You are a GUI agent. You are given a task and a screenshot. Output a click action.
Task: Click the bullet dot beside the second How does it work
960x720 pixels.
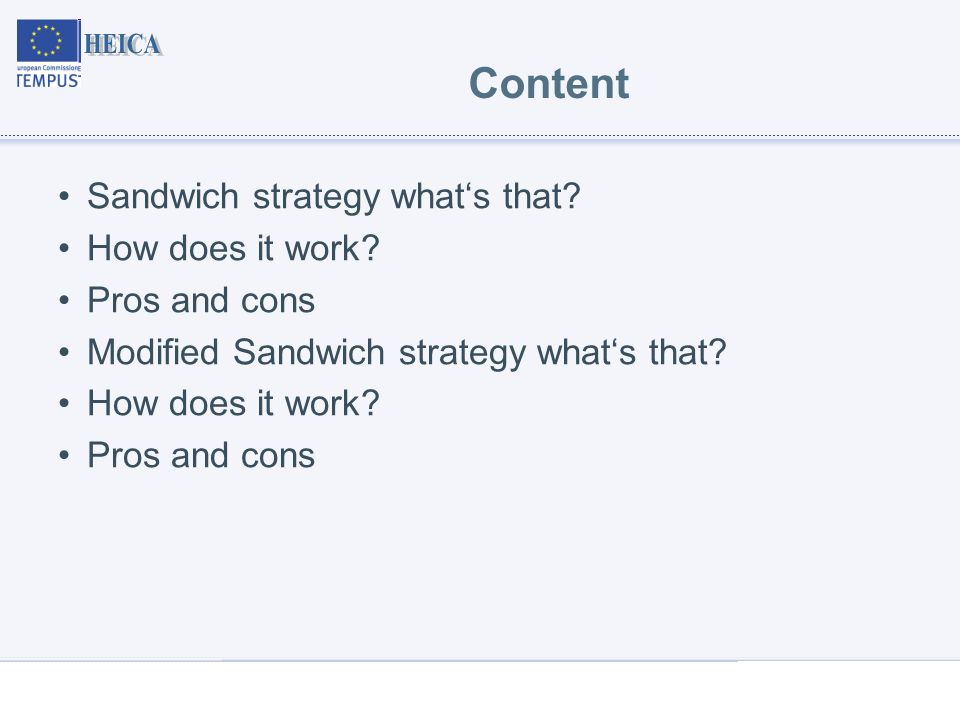click(x=64, y=404)
